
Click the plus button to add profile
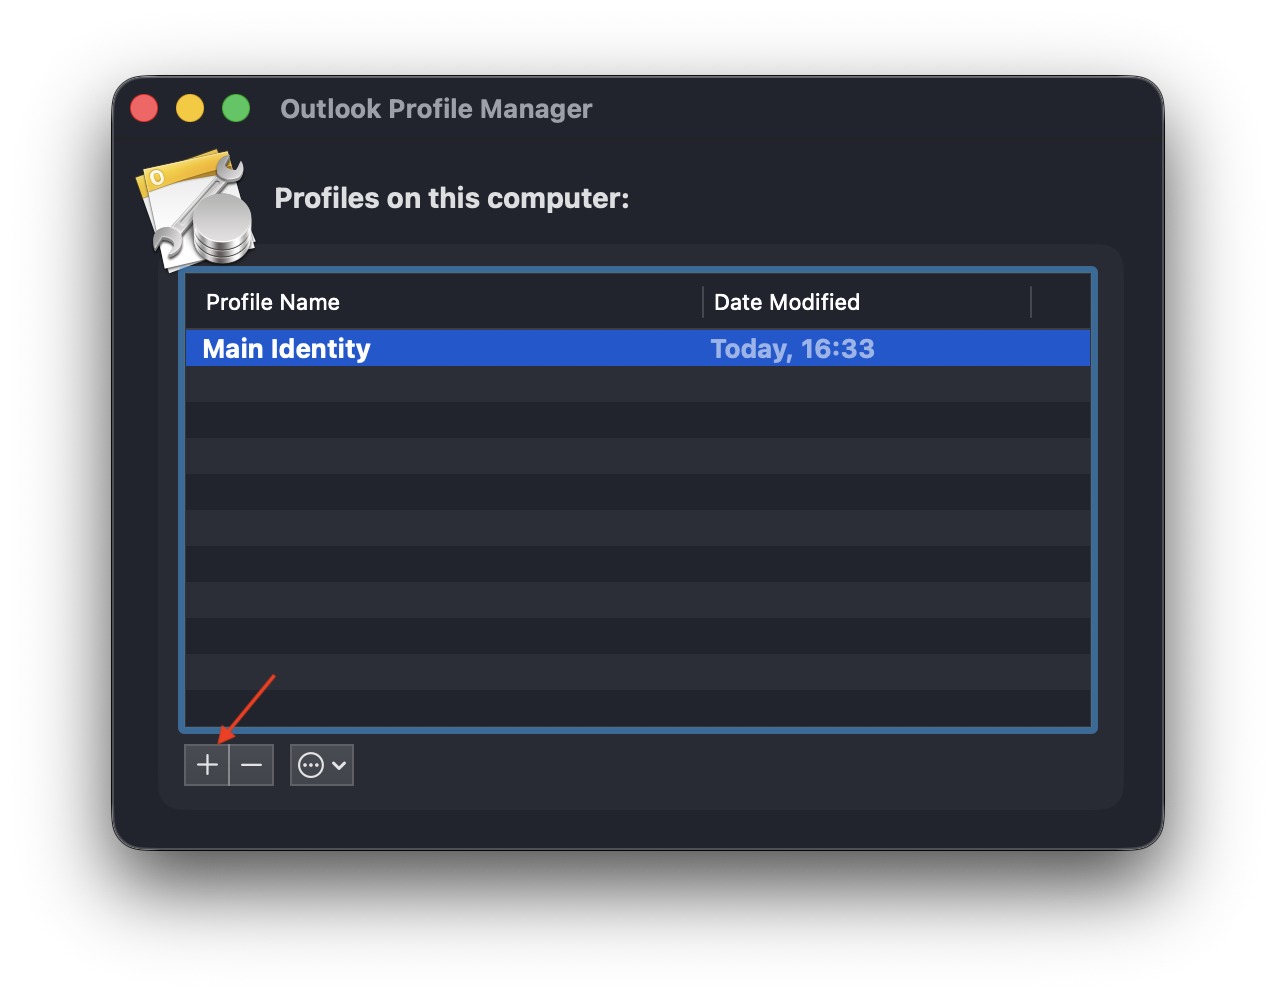tap(207, 765)
